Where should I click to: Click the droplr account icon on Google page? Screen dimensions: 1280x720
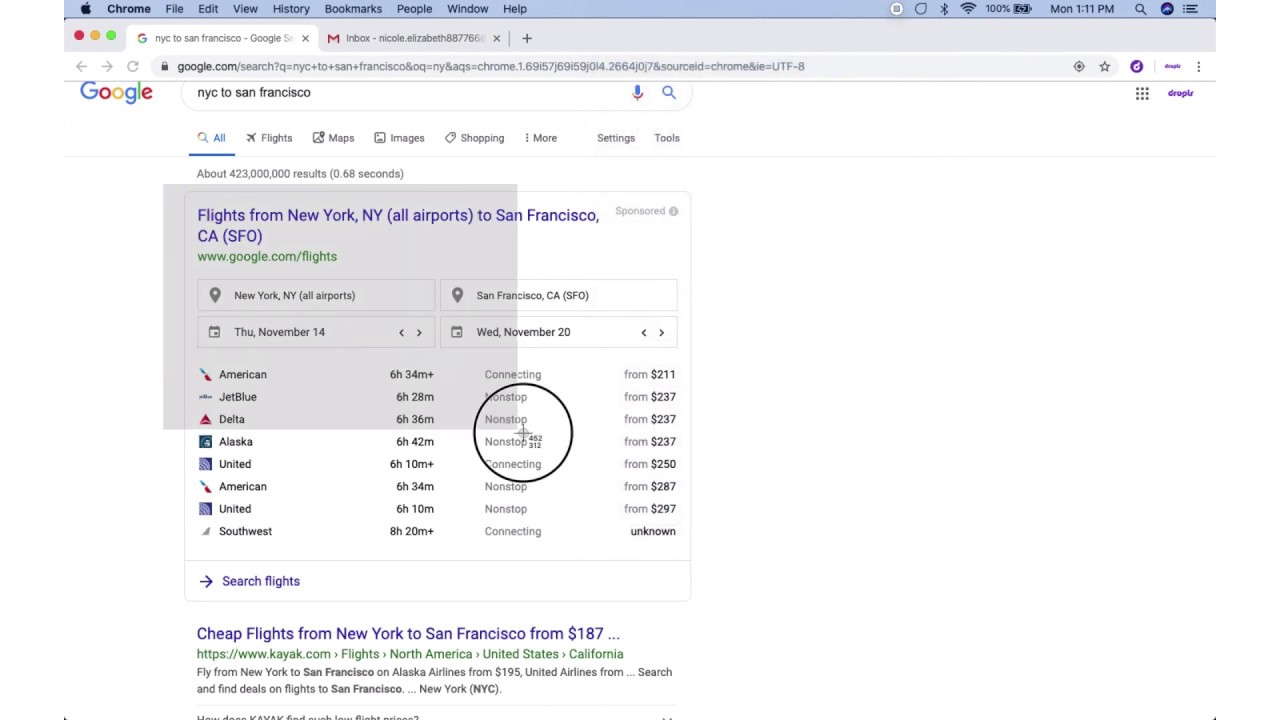click(1180, 93)
